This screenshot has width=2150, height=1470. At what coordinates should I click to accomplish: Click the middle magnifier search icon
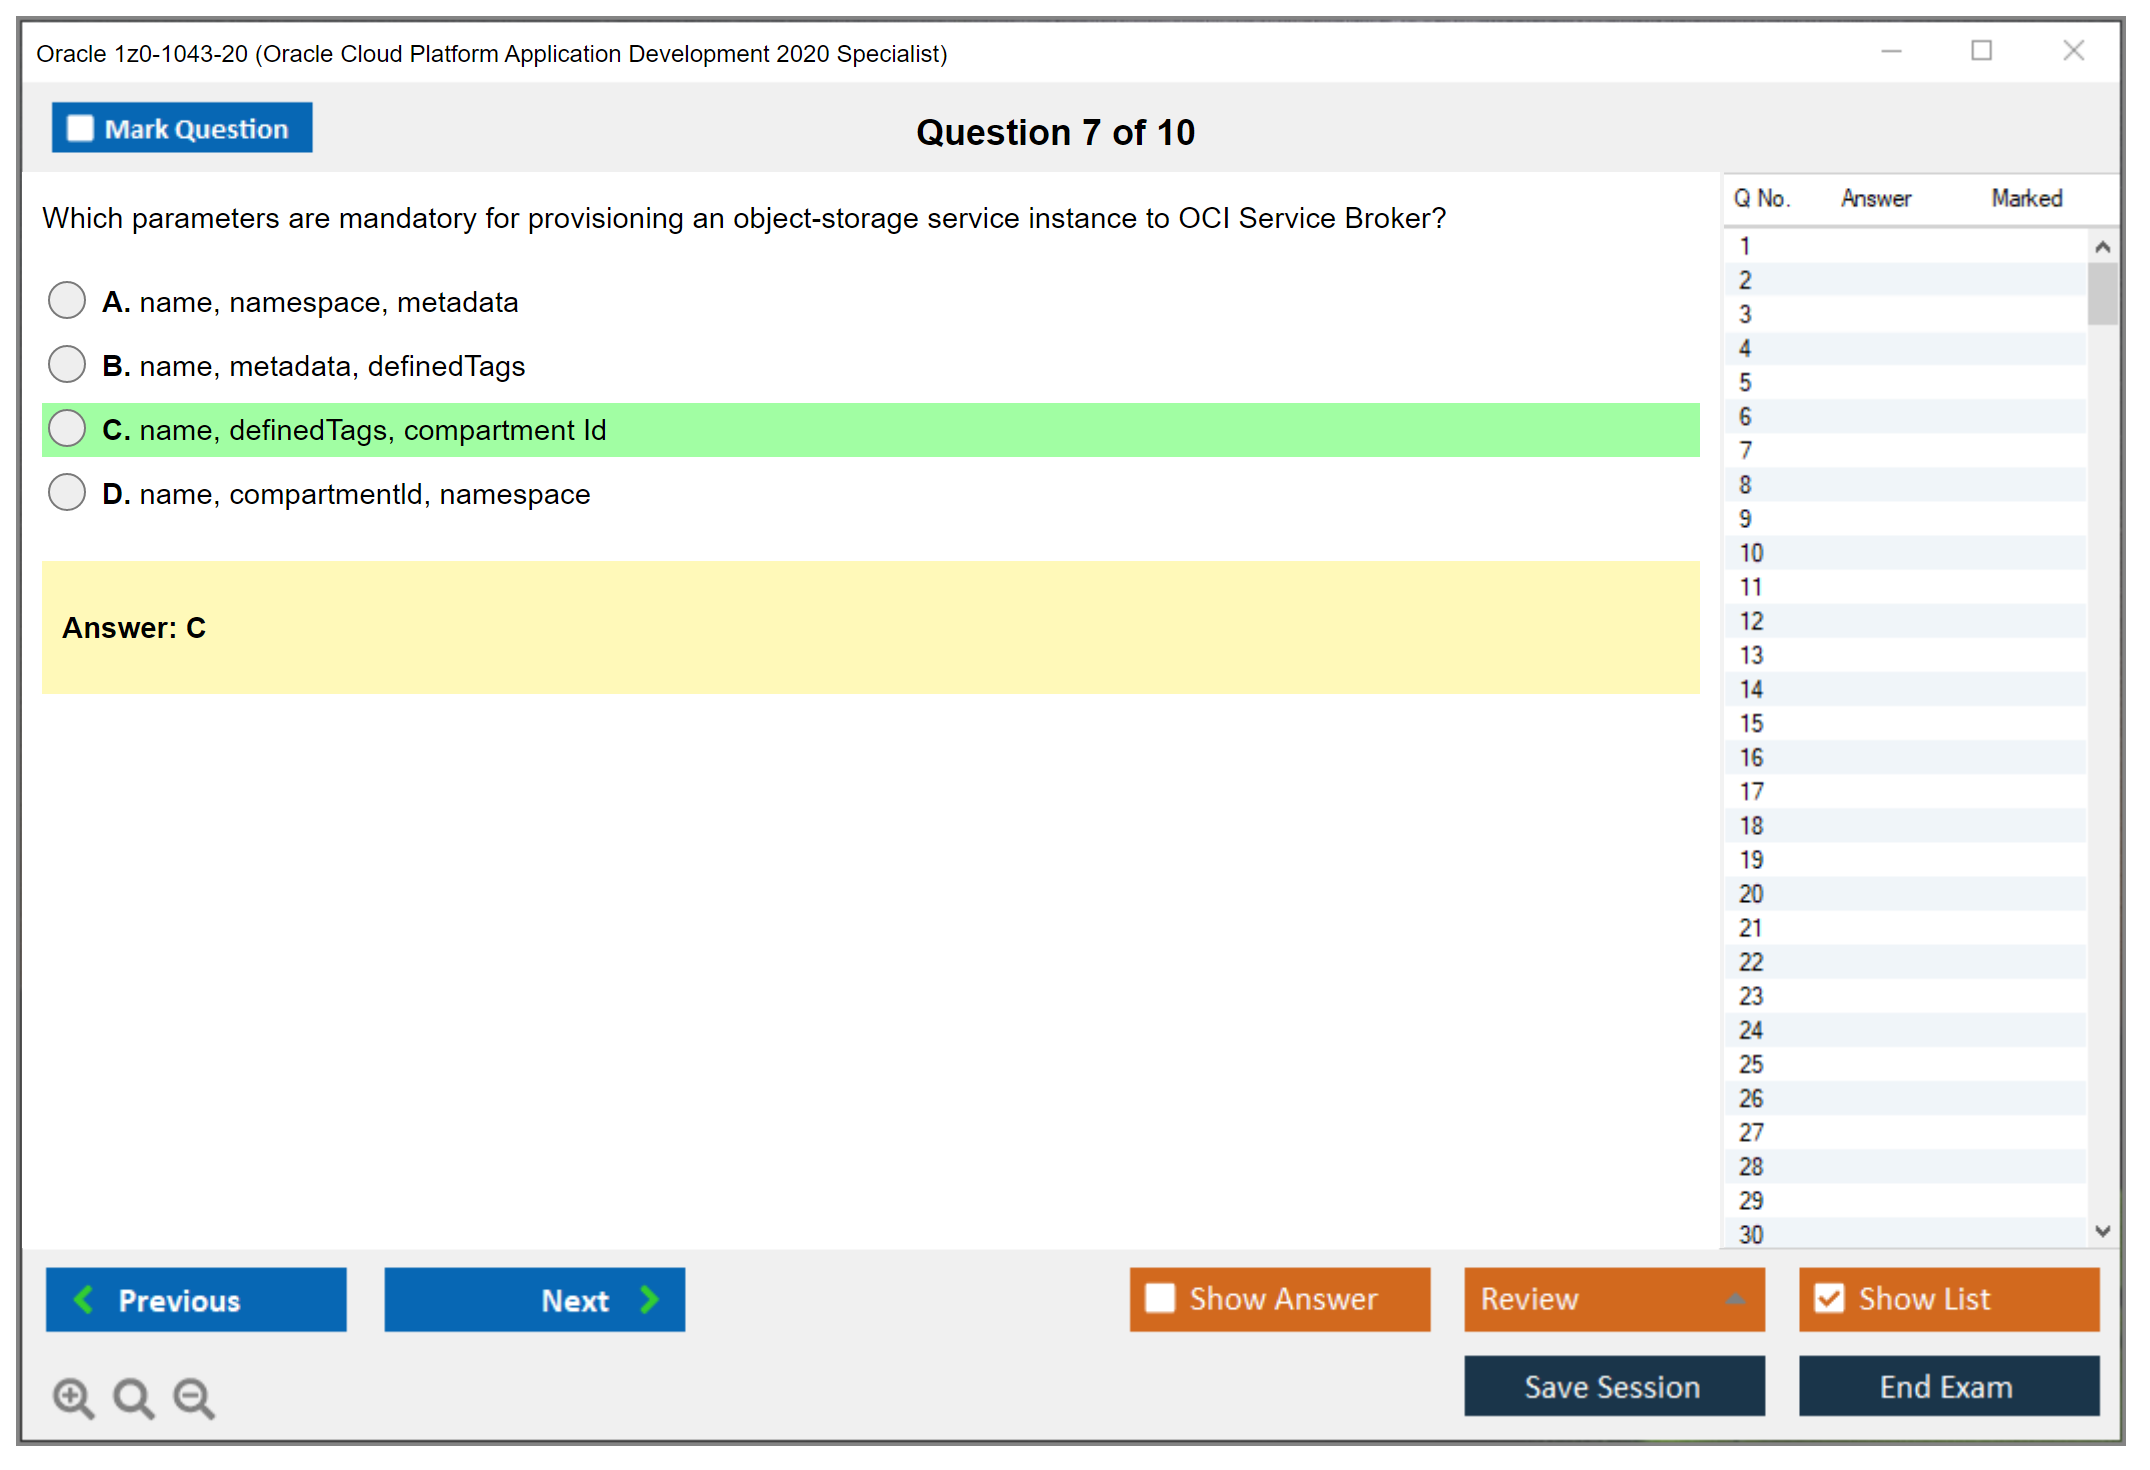pyautogui.click(x=133, y=1398)
